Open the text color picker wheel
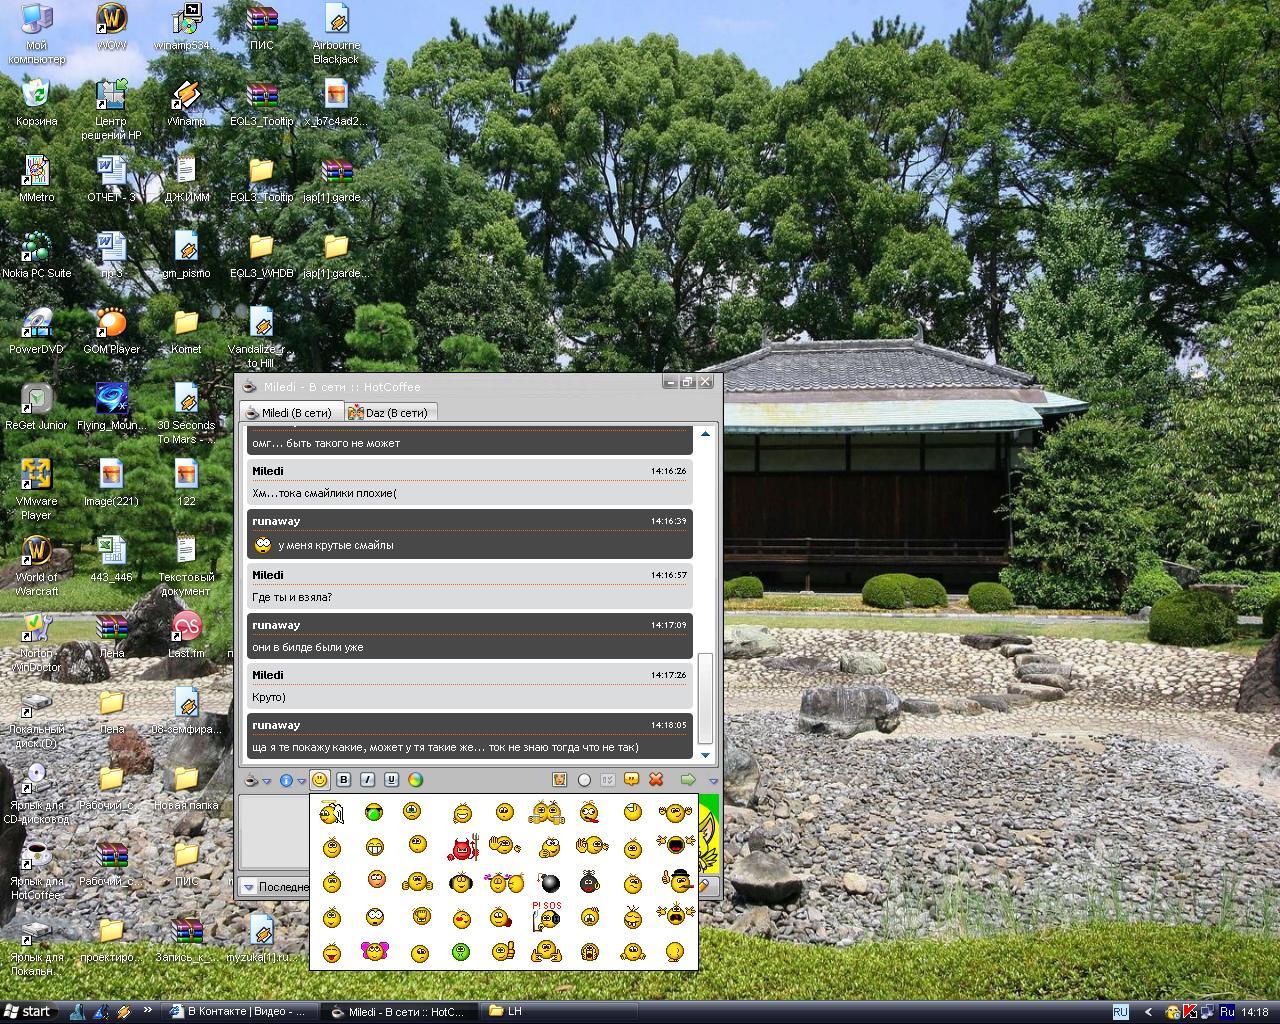Image resolution: width=1280 pixels, height=1024 pixels. coord(415,780)
